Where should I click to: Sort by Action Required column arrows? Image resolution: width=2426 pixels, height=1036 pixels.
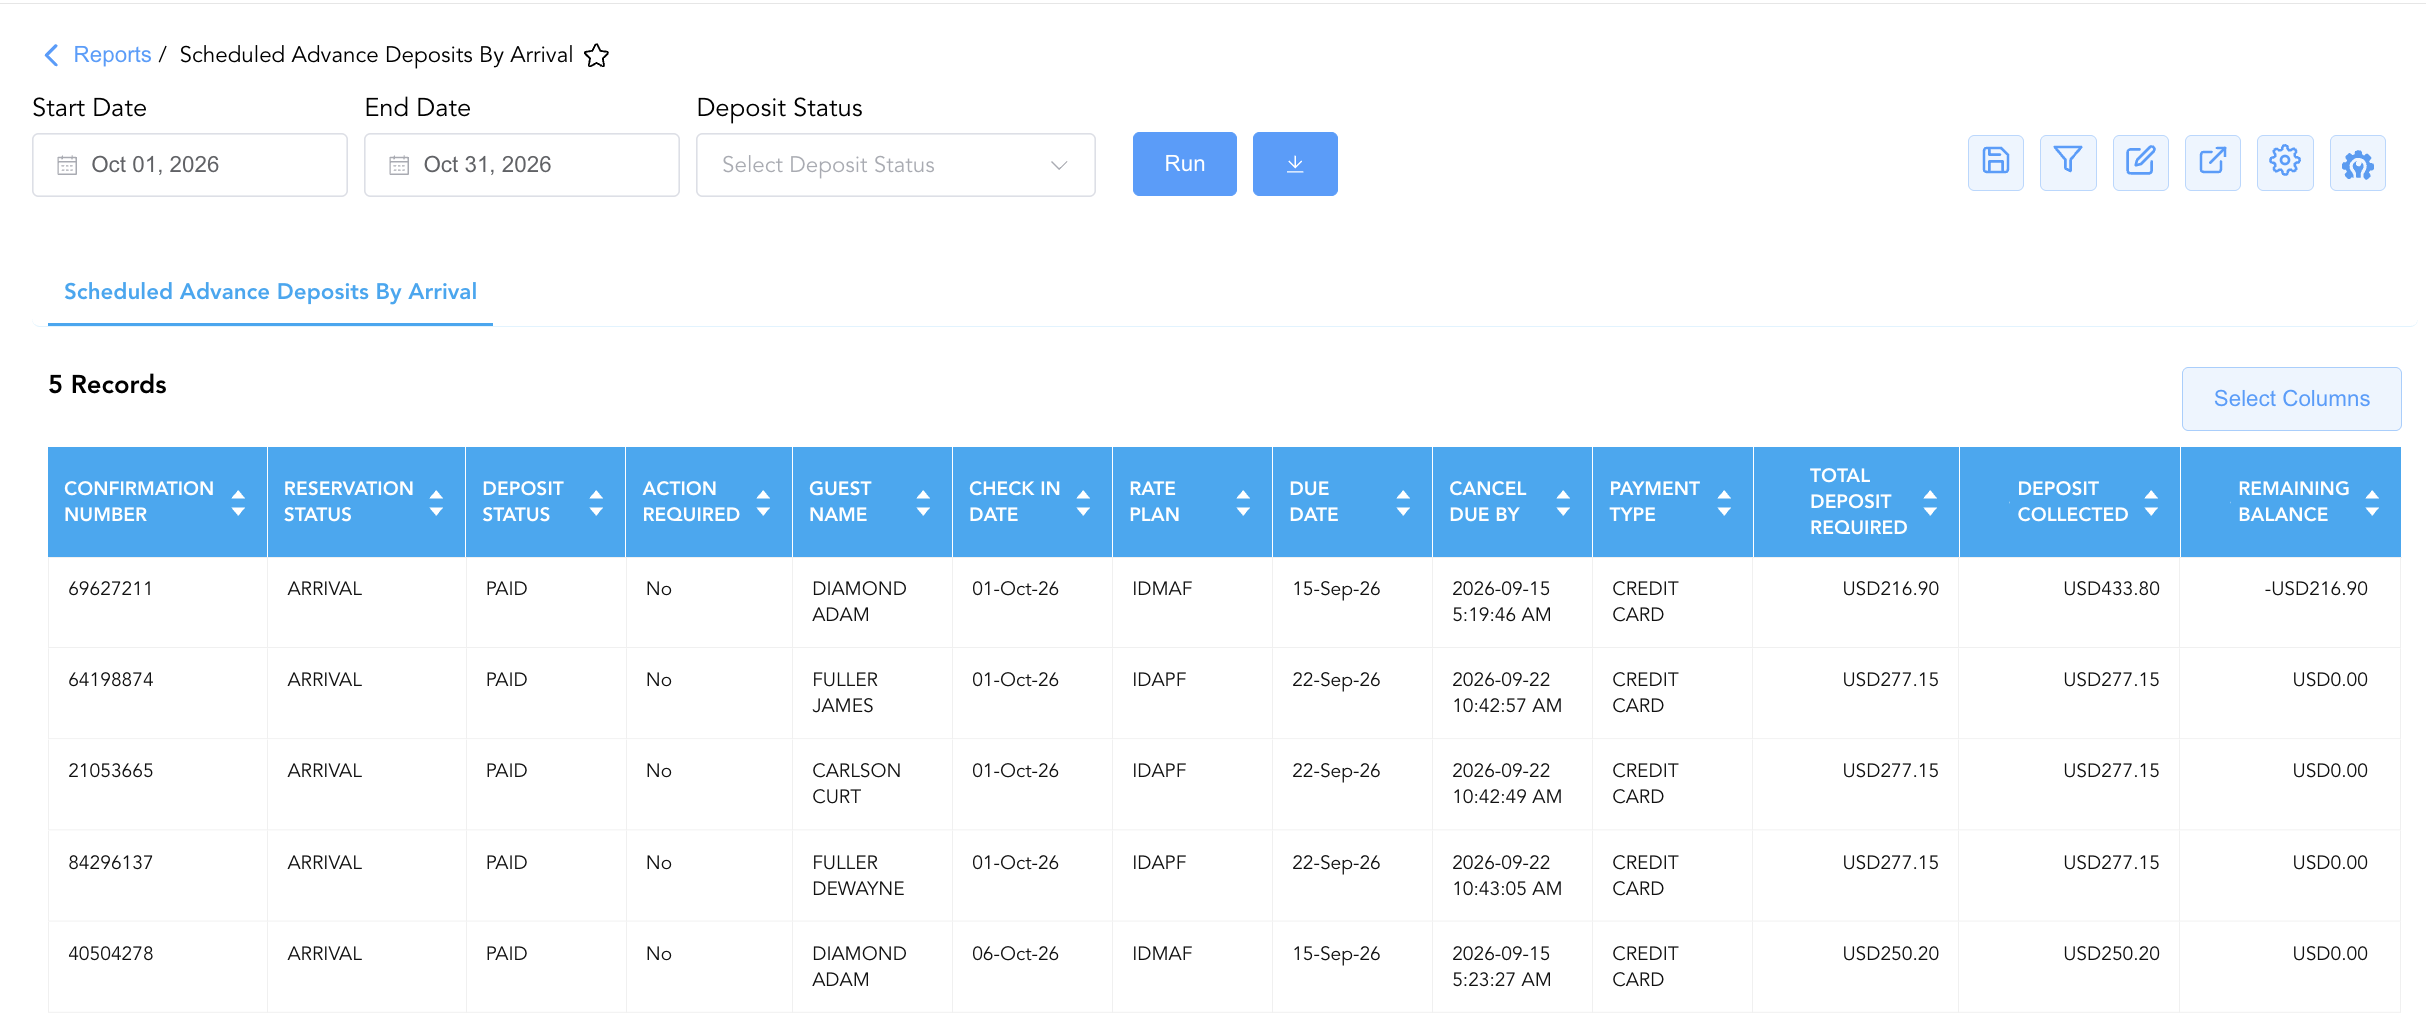(763, 502)
